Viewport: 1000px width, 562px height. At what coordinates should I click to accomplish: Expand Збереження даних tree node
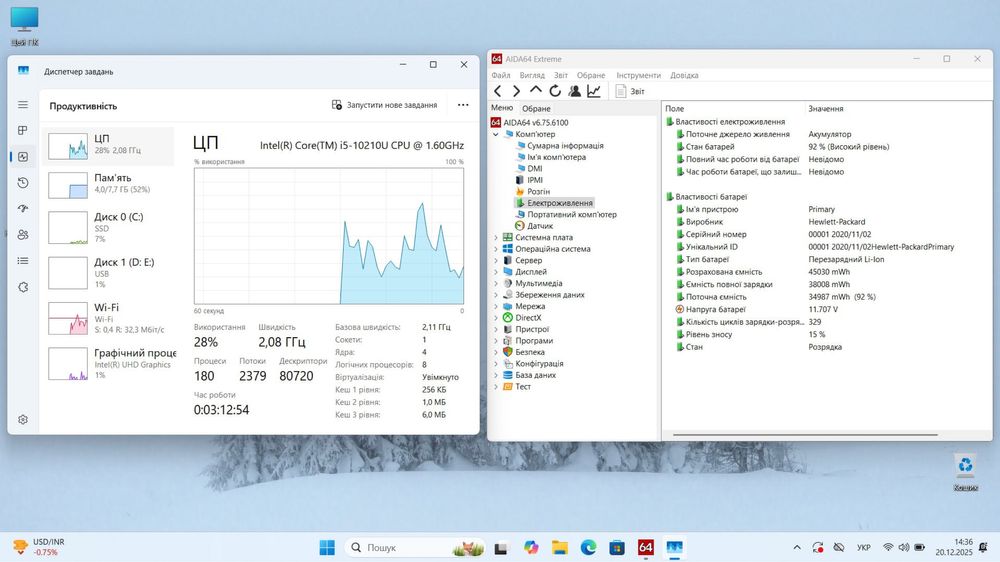point(496,295)
